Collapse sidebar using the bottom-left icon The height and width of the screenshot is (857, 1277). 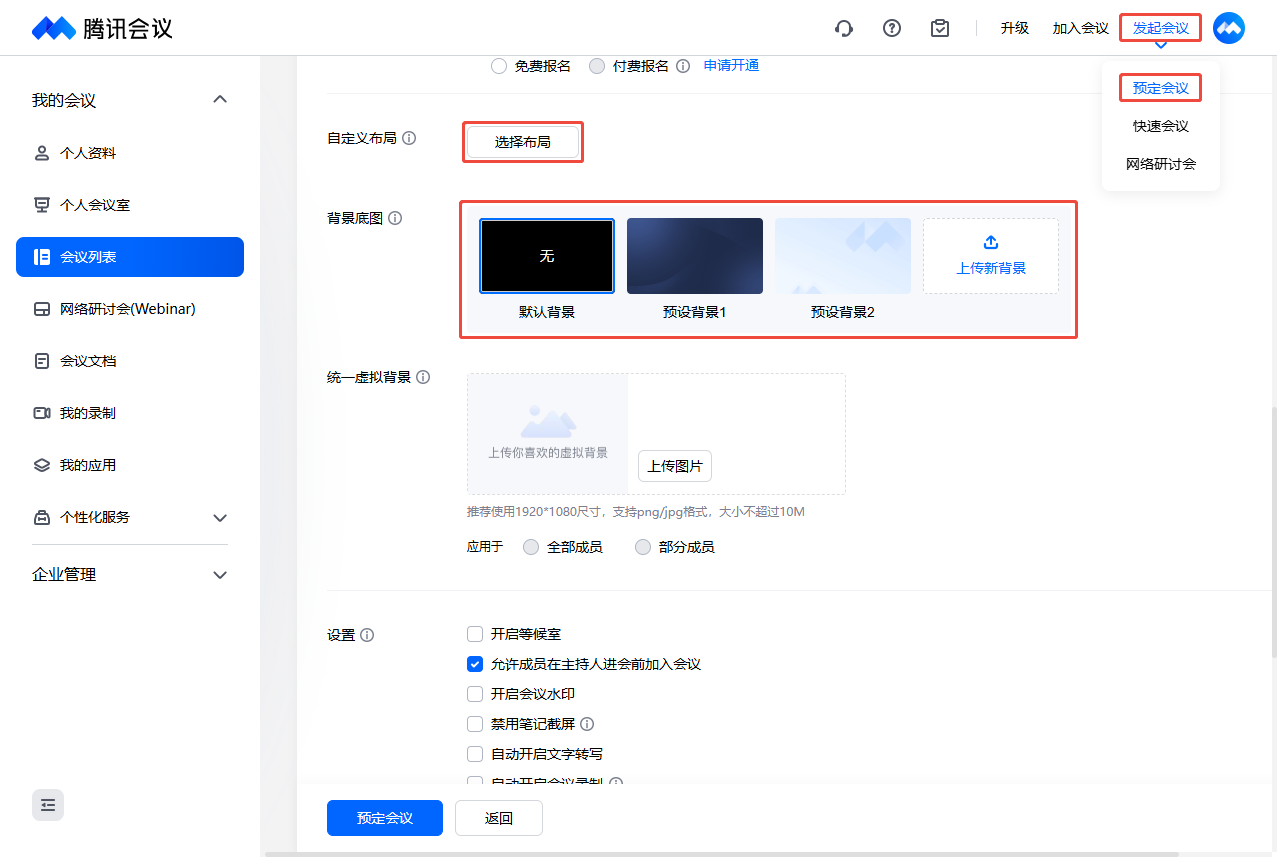pyautogui.click(x=48, y=805)
